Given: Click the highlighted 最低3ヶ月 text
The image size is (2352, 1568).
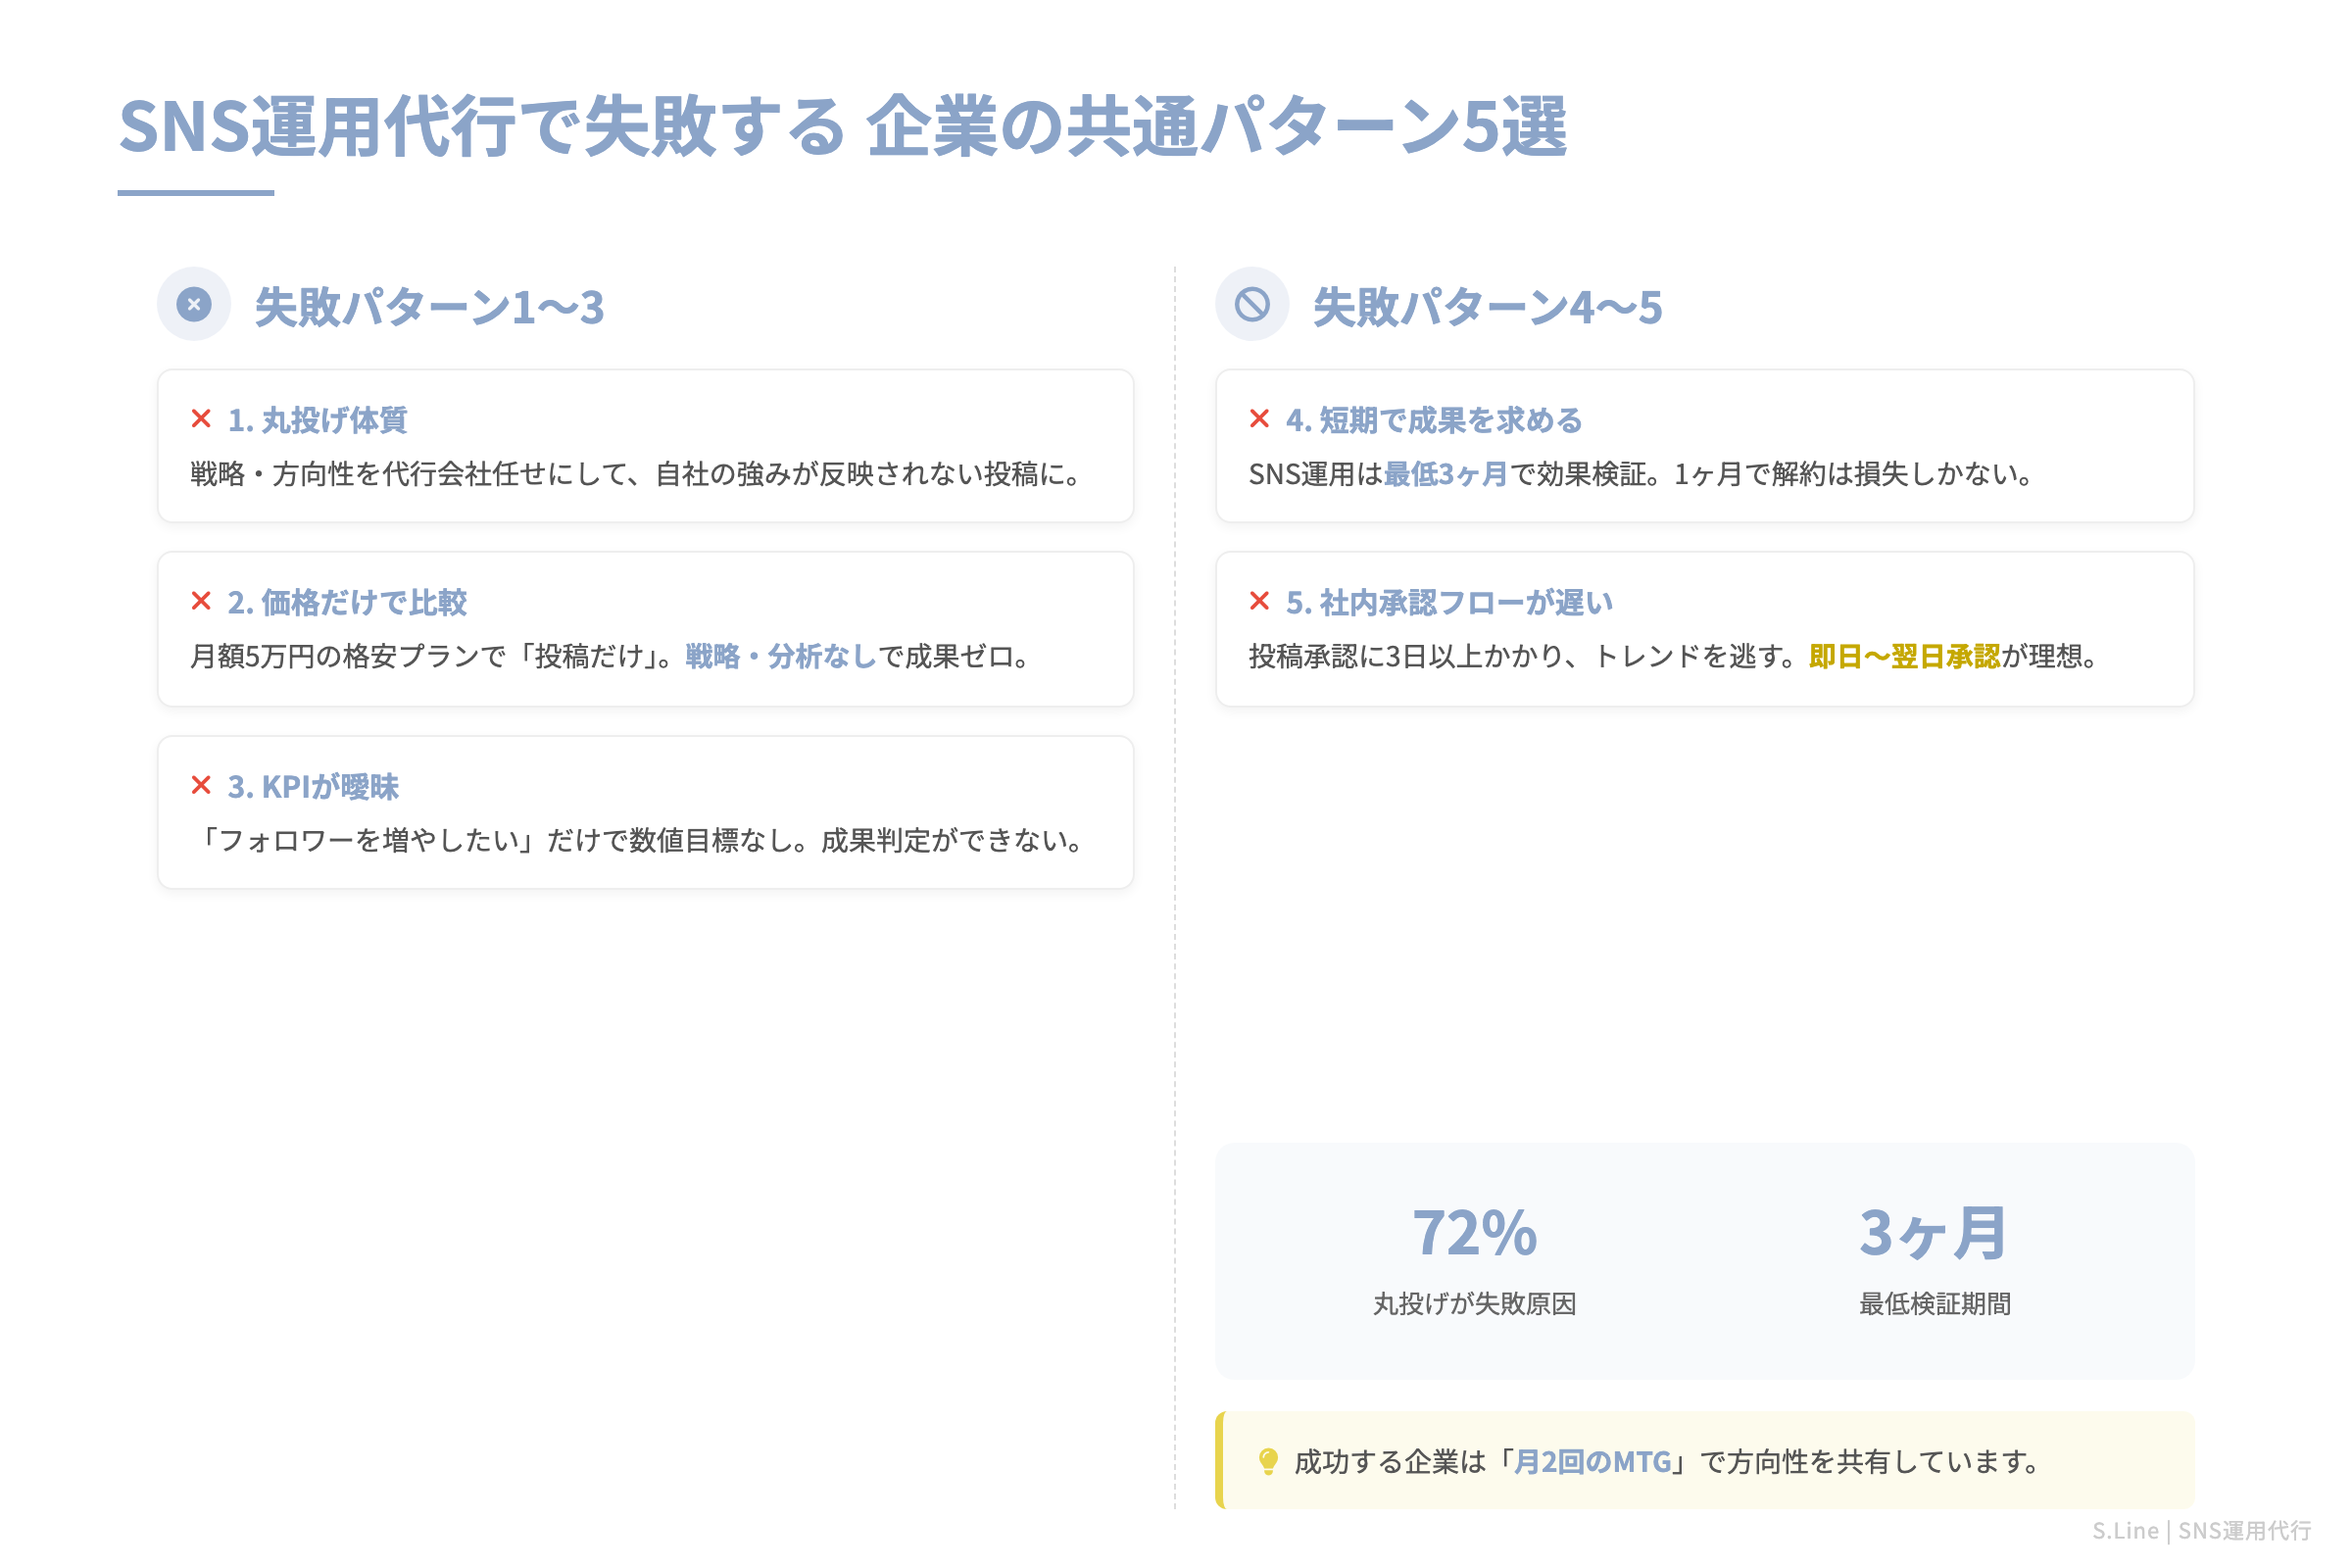Looking at the screenshot, I should (1444, 476).
